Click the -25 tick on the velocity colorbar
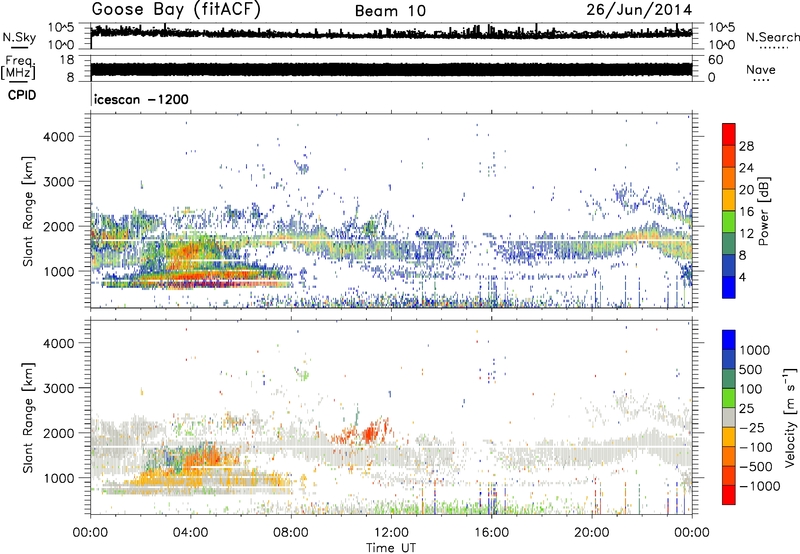The width and height of the screenshot is (800, 554). pos(752,428)
